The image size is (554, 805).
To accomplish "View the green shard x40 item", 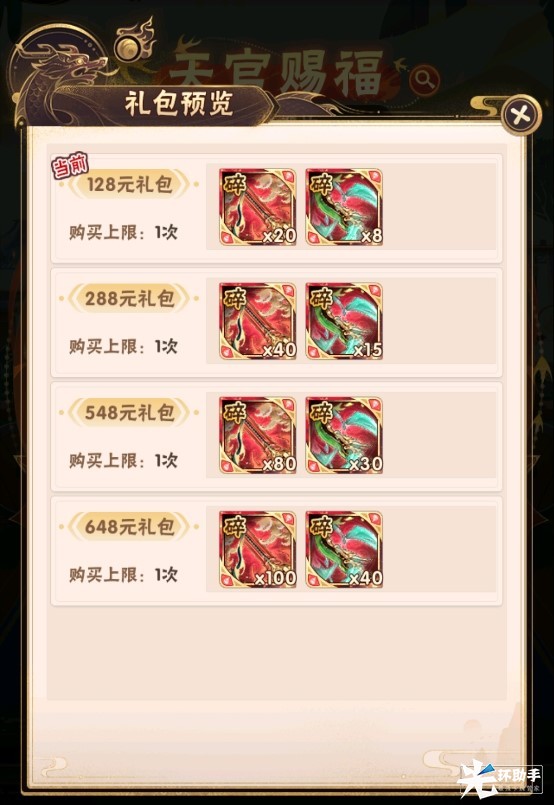I will [344, 549].
